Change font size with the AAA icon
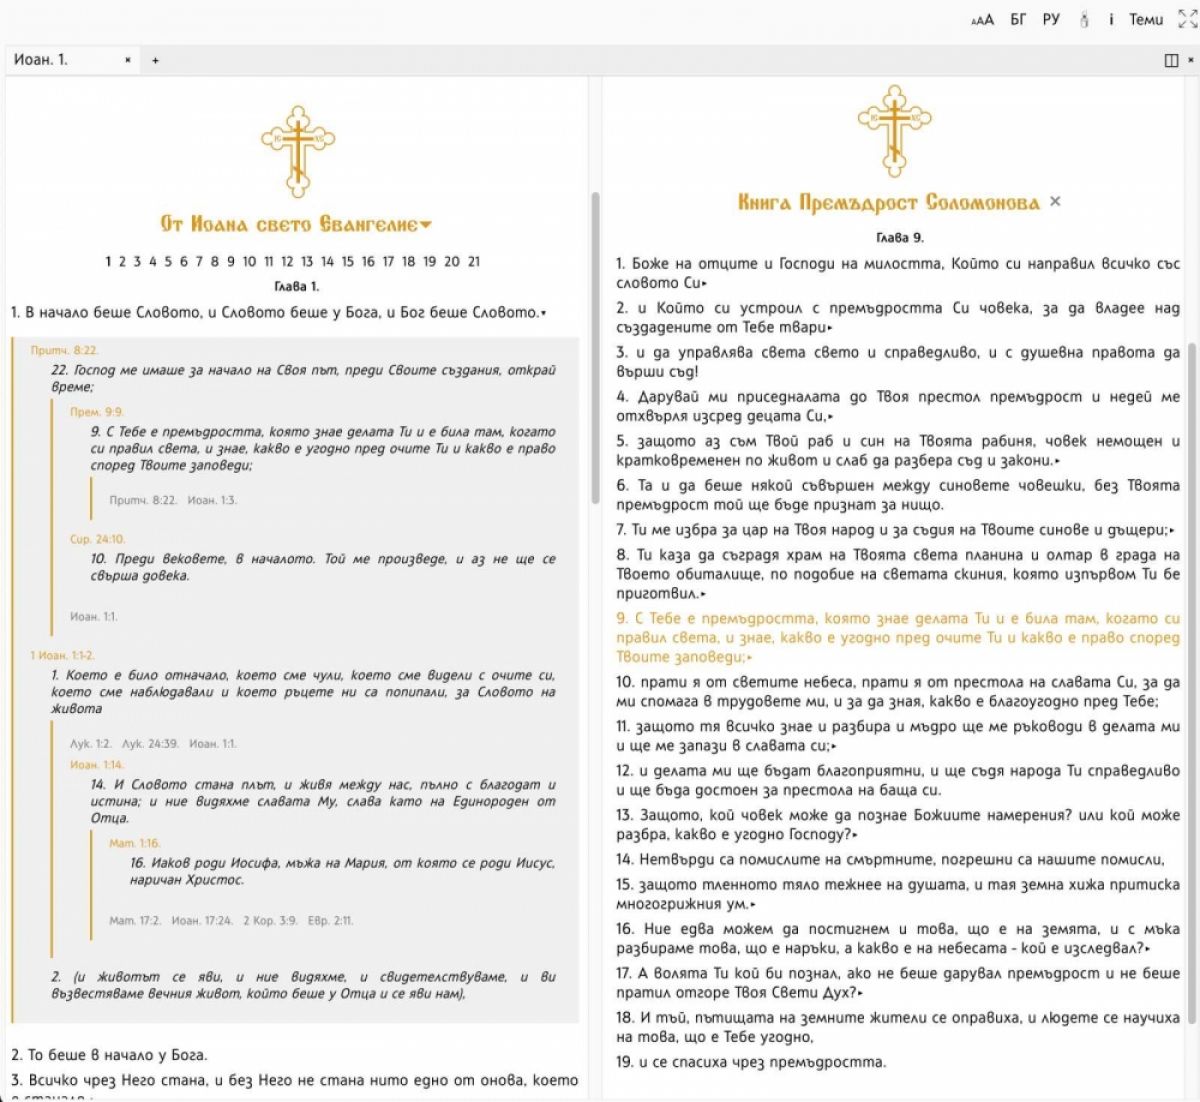Viewport: 1200px width, 1102px height. [x=982, y=20]
